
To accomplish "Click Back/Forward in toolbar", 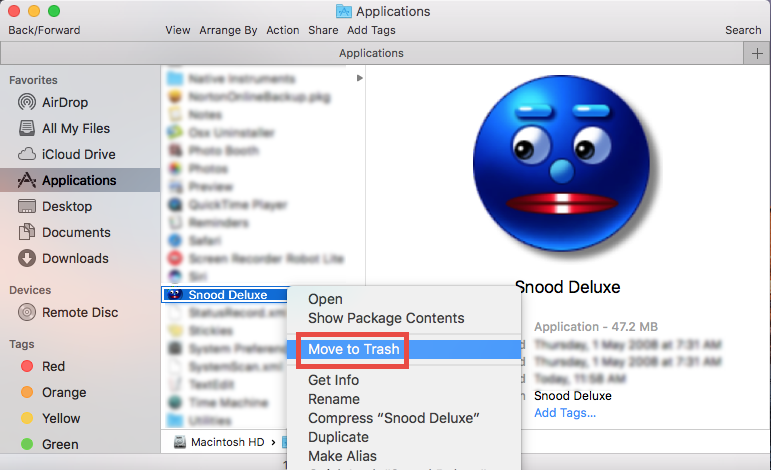I will pos(44,30).
